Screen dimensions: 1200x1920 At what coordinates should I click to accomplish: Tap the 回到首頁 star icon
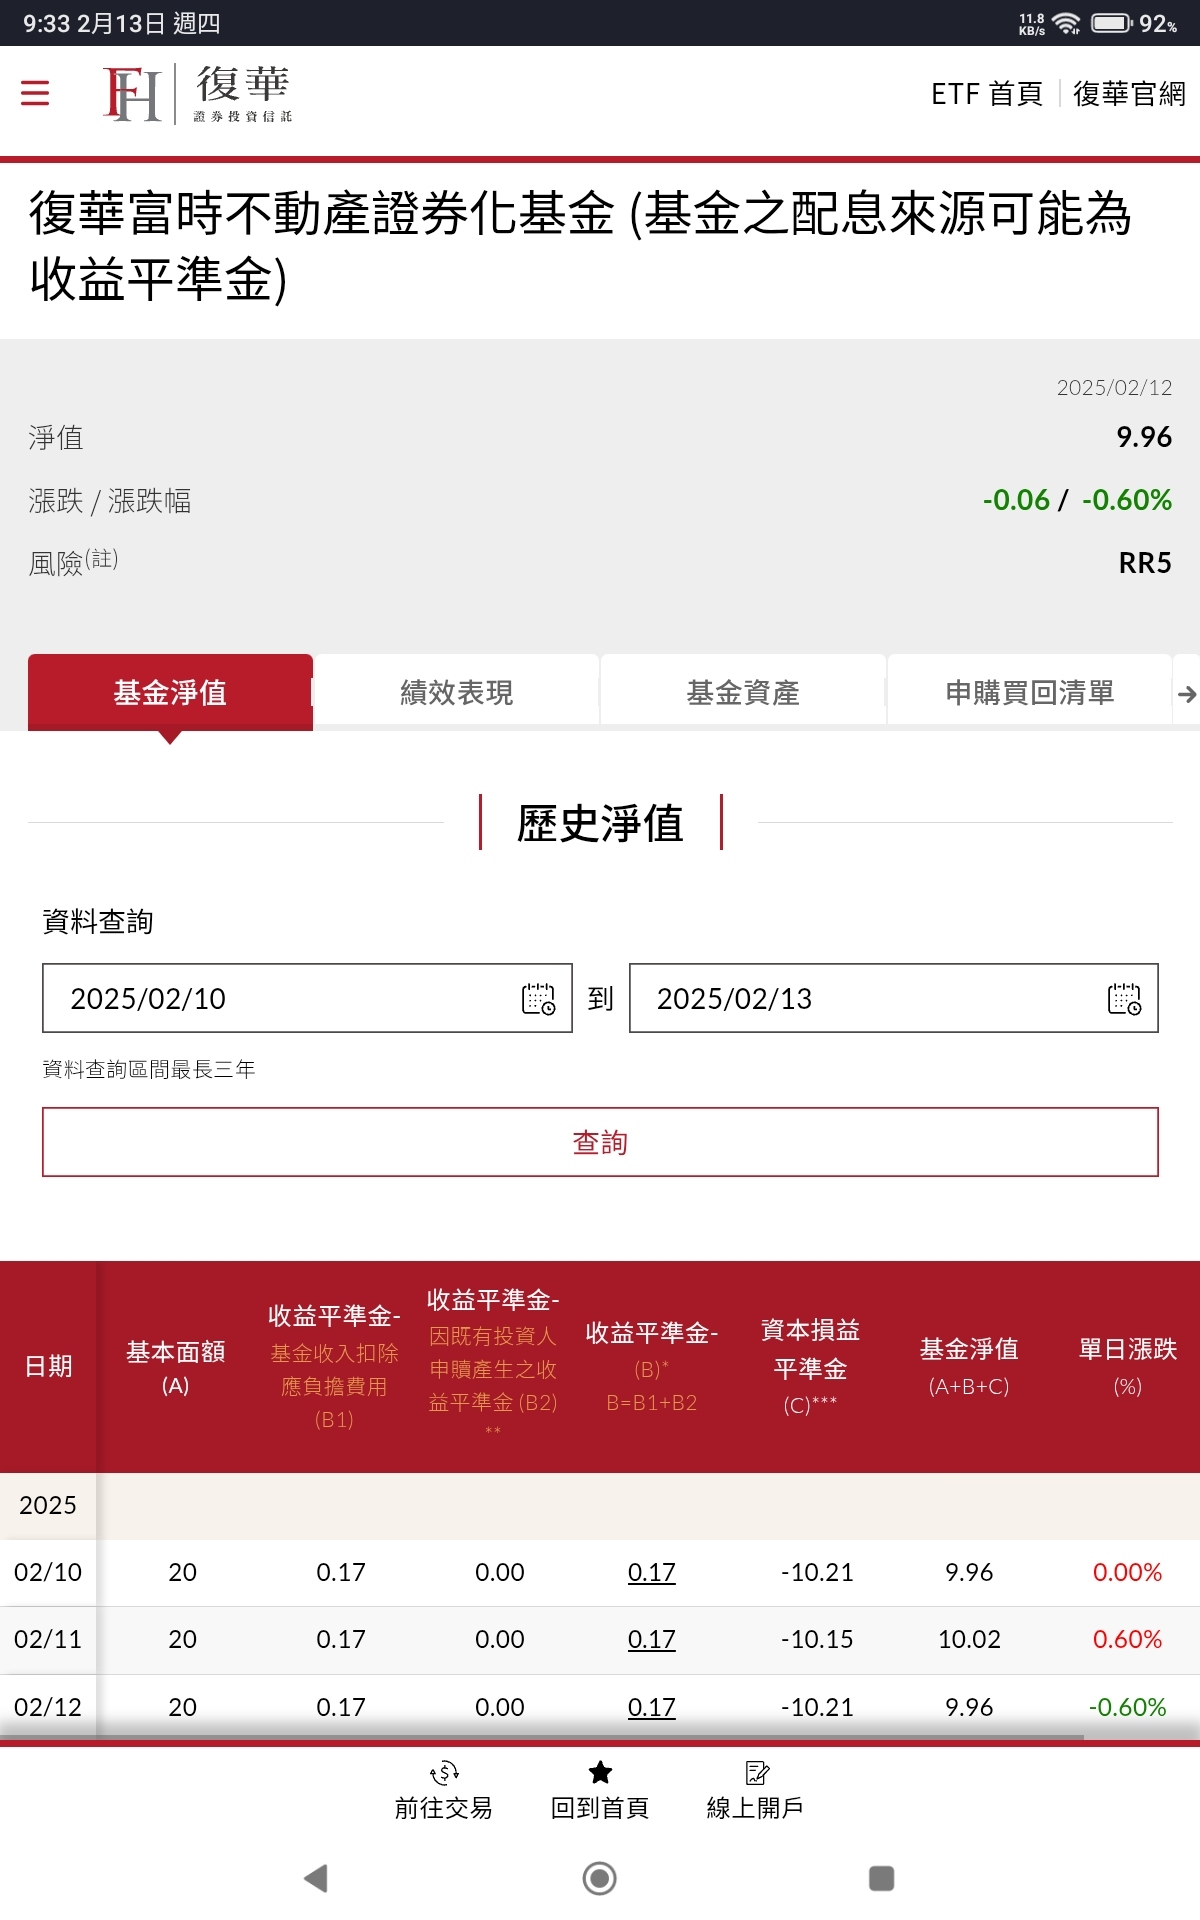coord(600,1773)
